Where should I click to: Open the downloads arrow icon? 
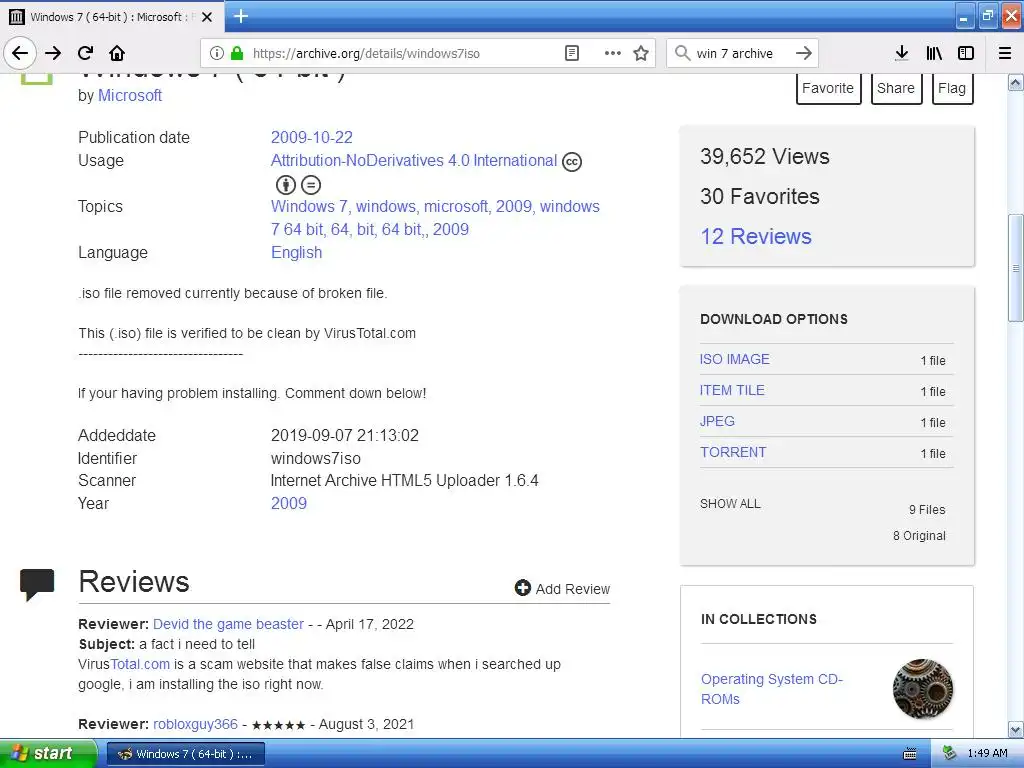coord(902,53)
